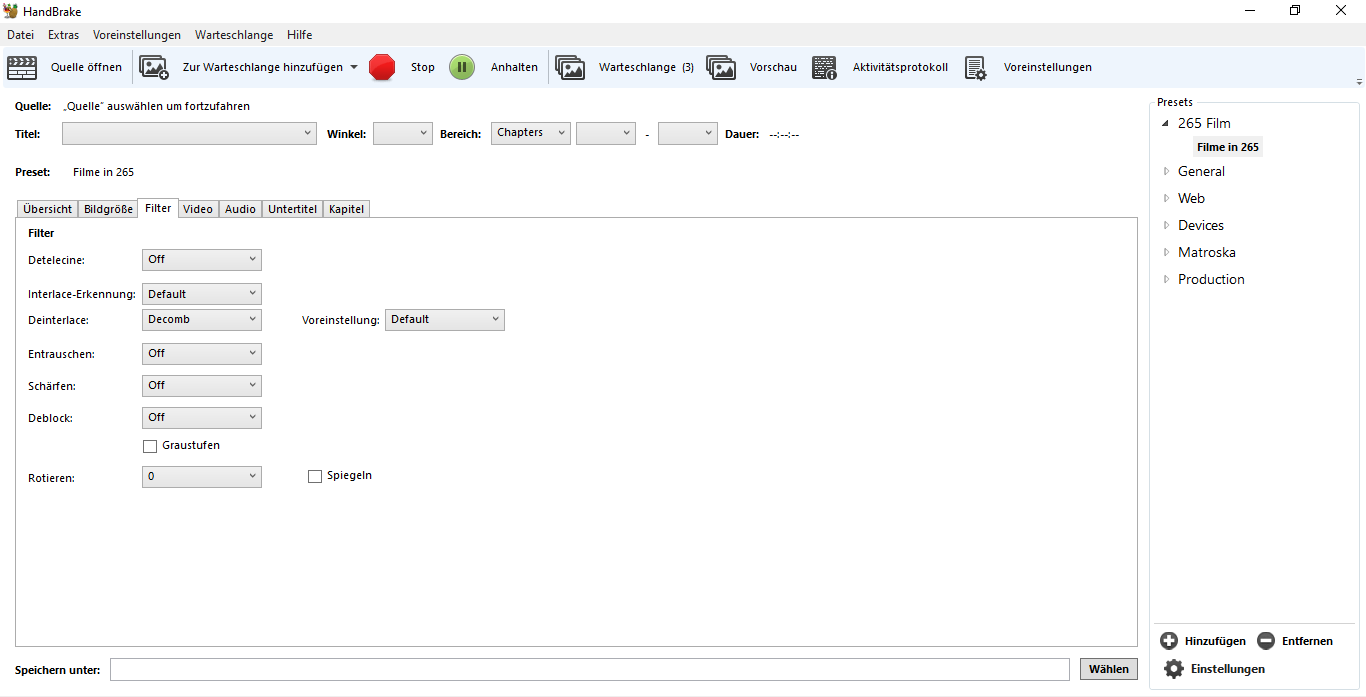Collapse the 265 Film preset group
The image size is (1366, 697).
point(1165,124)
